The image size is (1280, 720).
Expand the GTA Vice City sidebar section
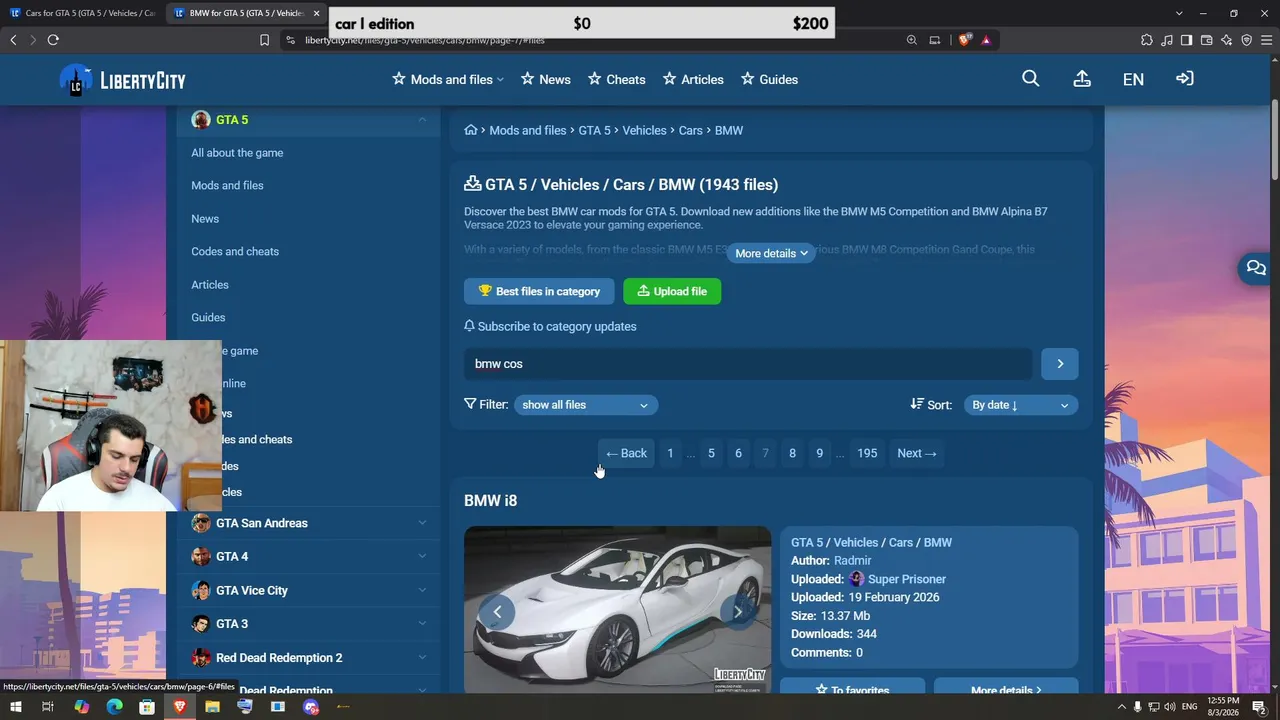point(422,590)
